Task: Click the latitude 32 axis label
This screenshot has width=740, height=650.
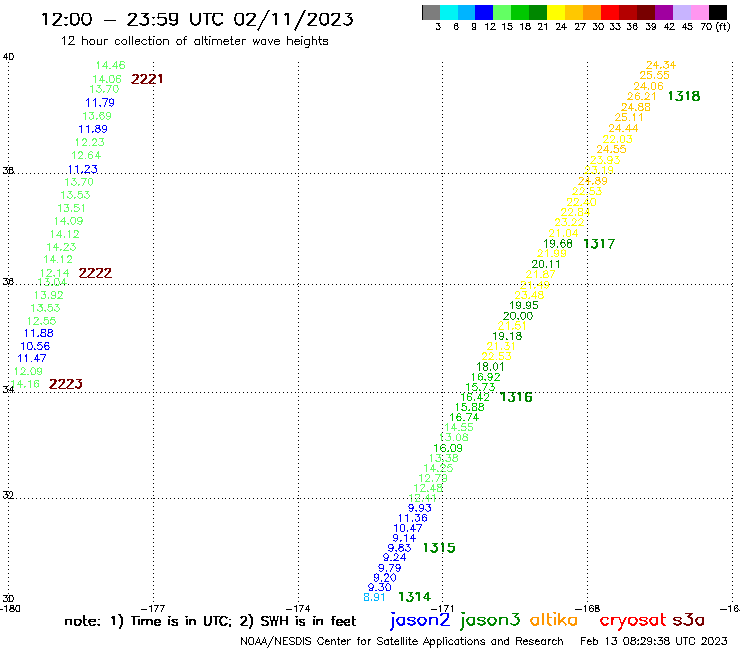Action: (x=8, y=496)
